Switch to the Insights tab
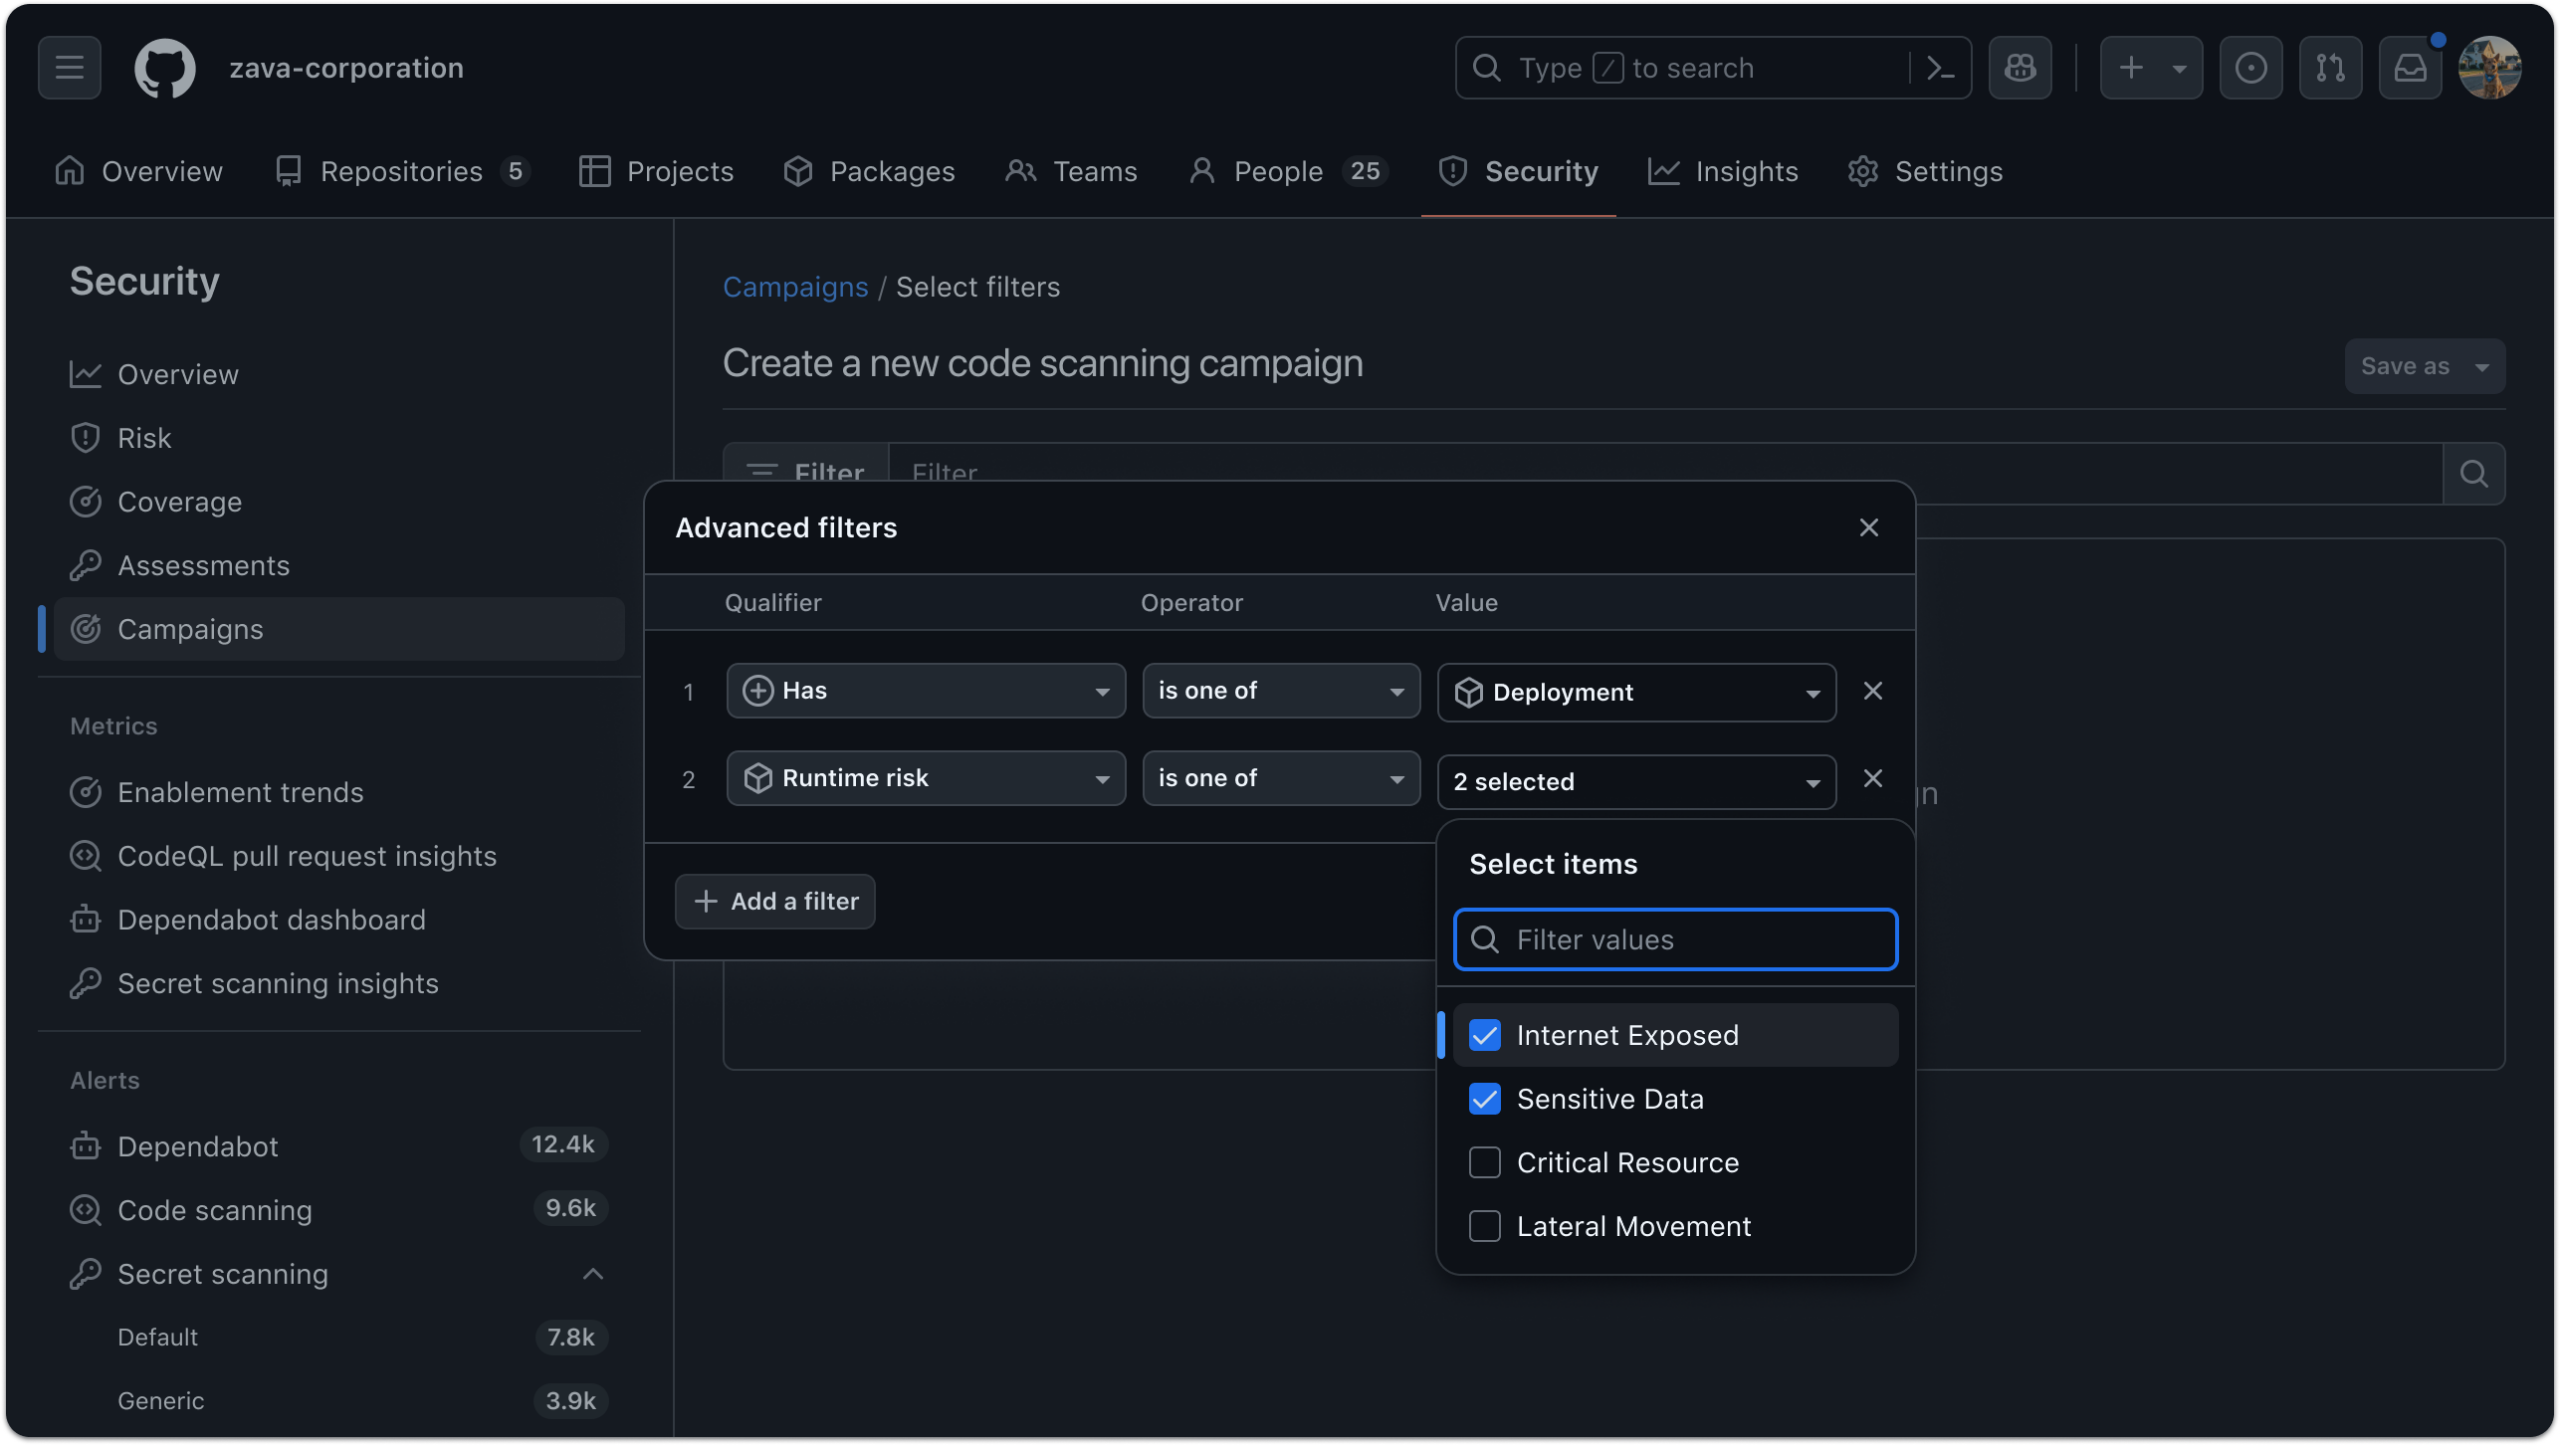This screenshot has height=1445, width=2560. click(1723, 171)
